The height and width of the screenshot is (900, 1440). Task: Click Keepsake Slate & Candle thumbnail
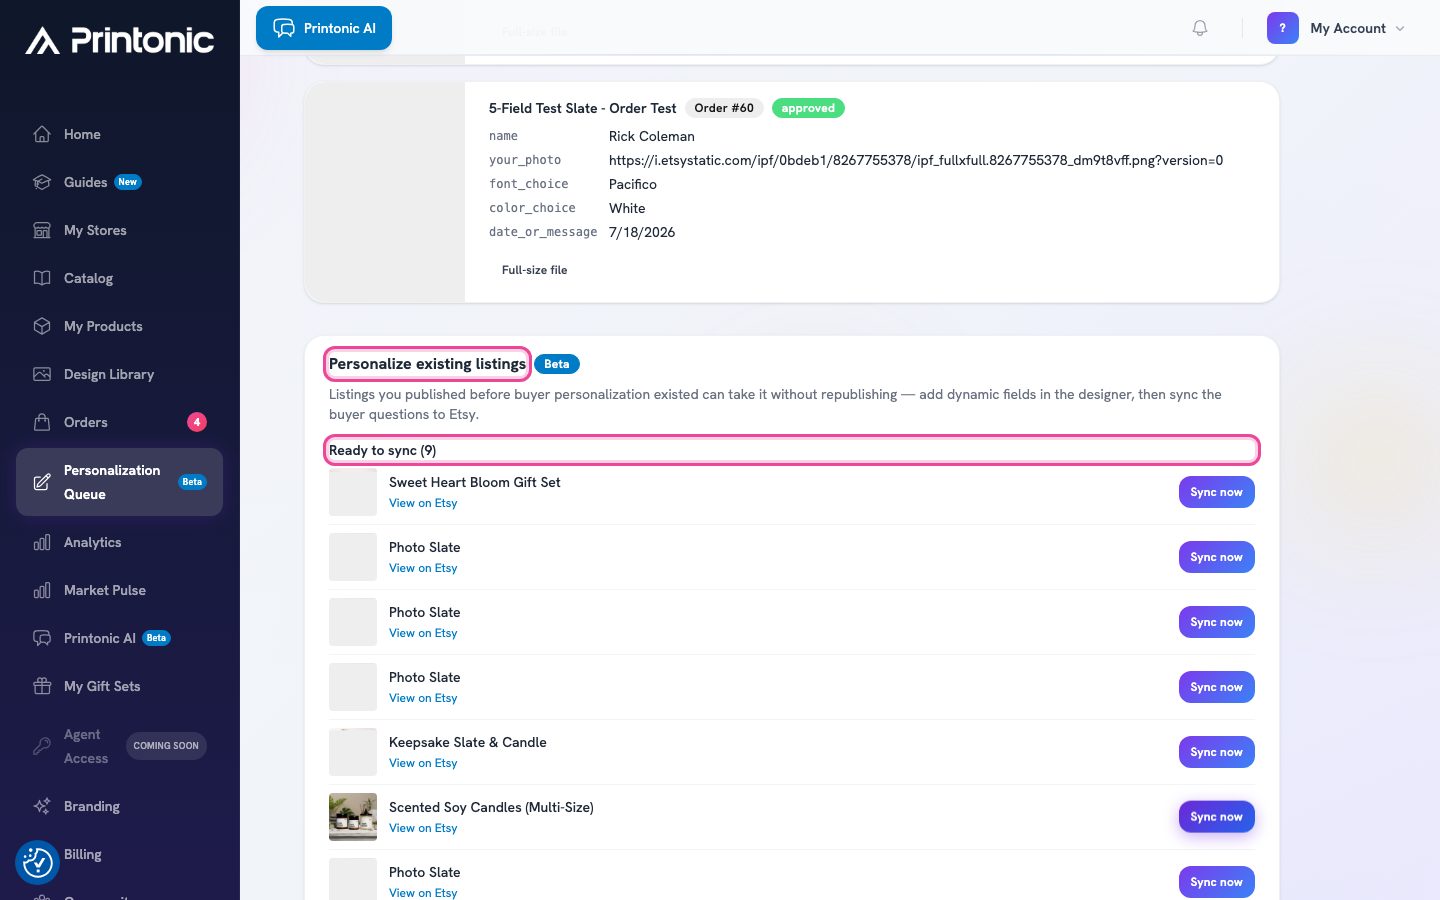pyautogui.click(x=353, y=752)
